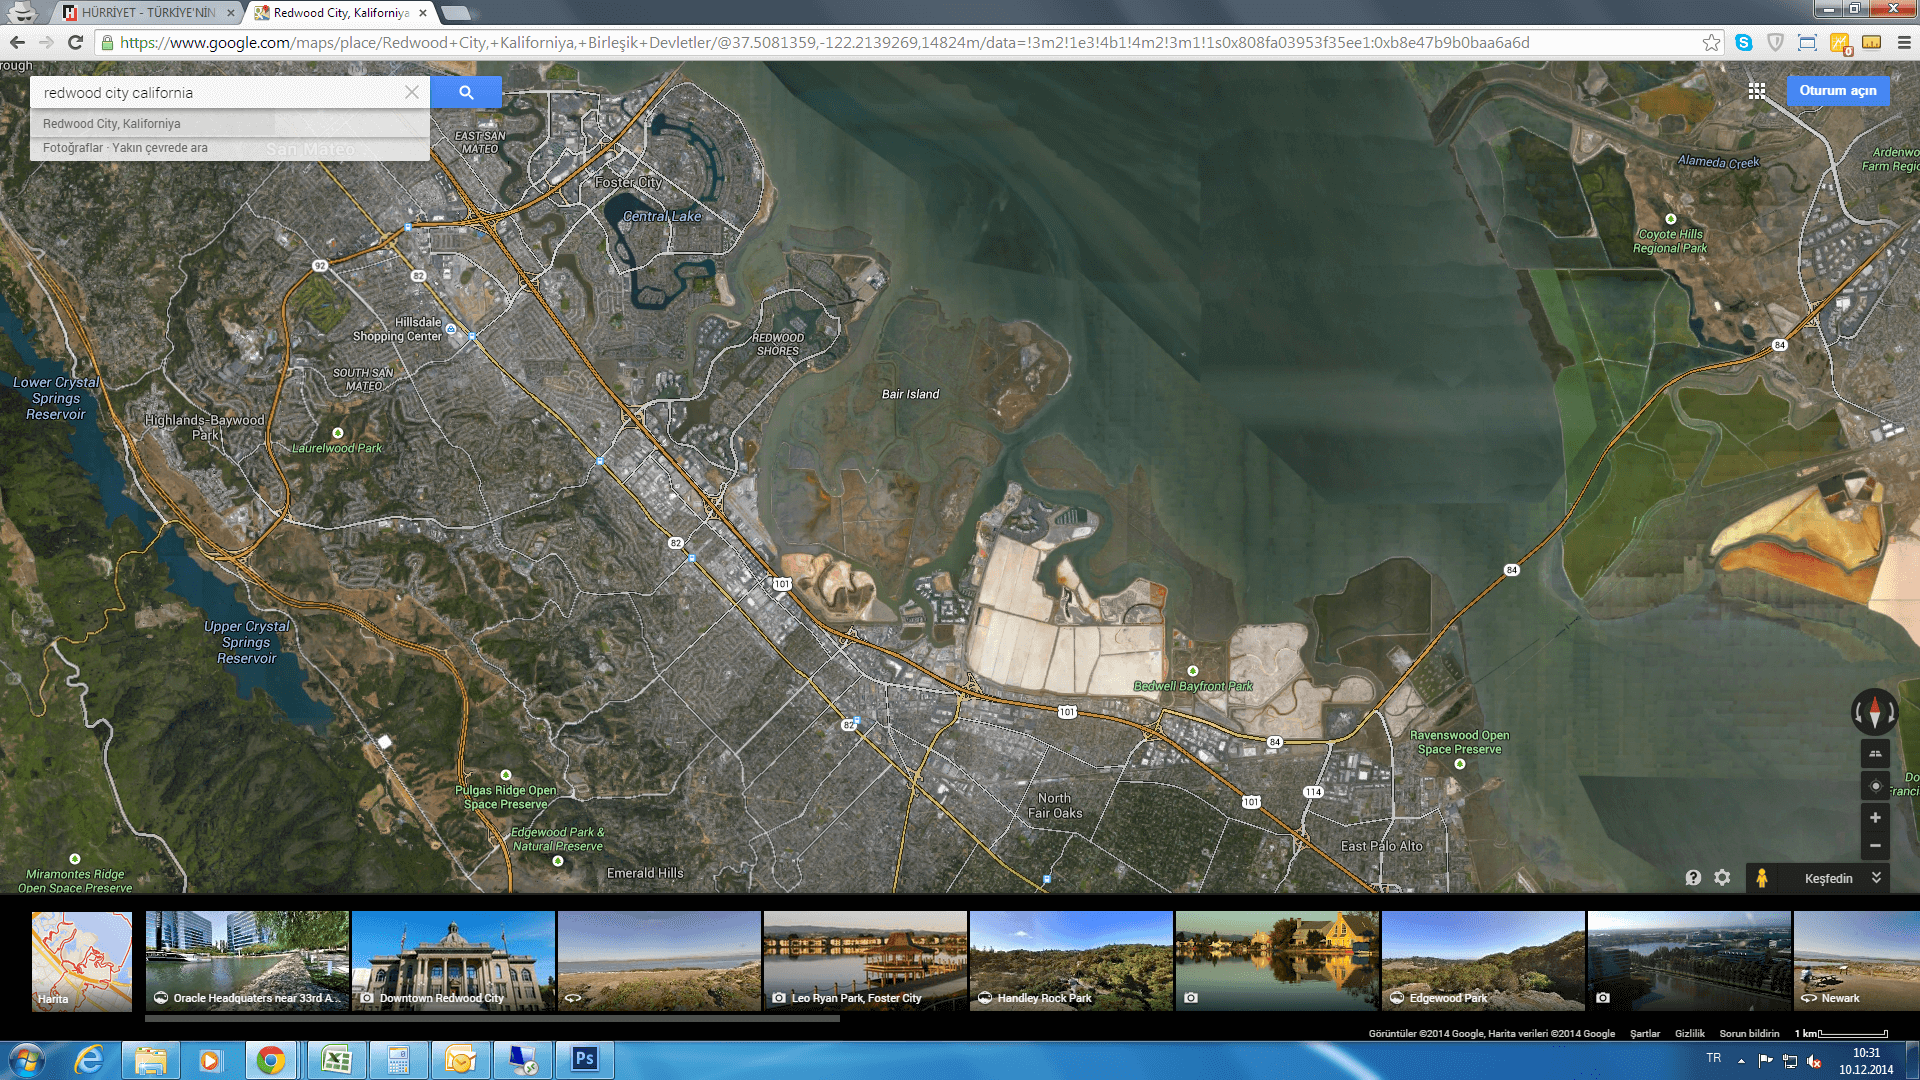
Task: Open the Newark photo thumbnail
Action: tap(1856, 960)
